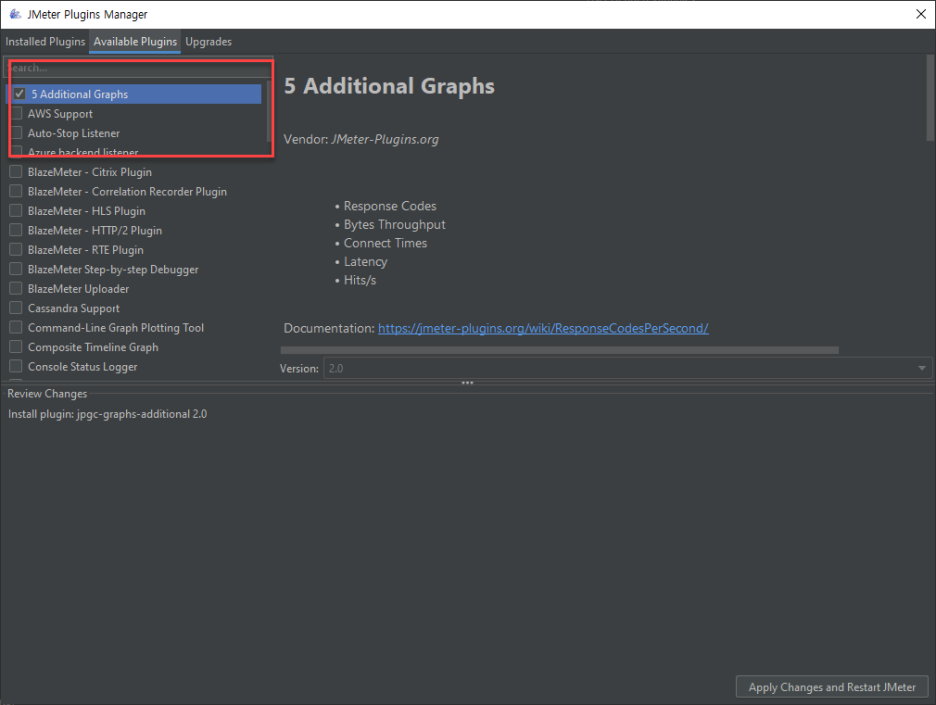Click the split pane divider dots handle
Image resolution: width=936 pixels, height=705 pixels.
(467, 383)
